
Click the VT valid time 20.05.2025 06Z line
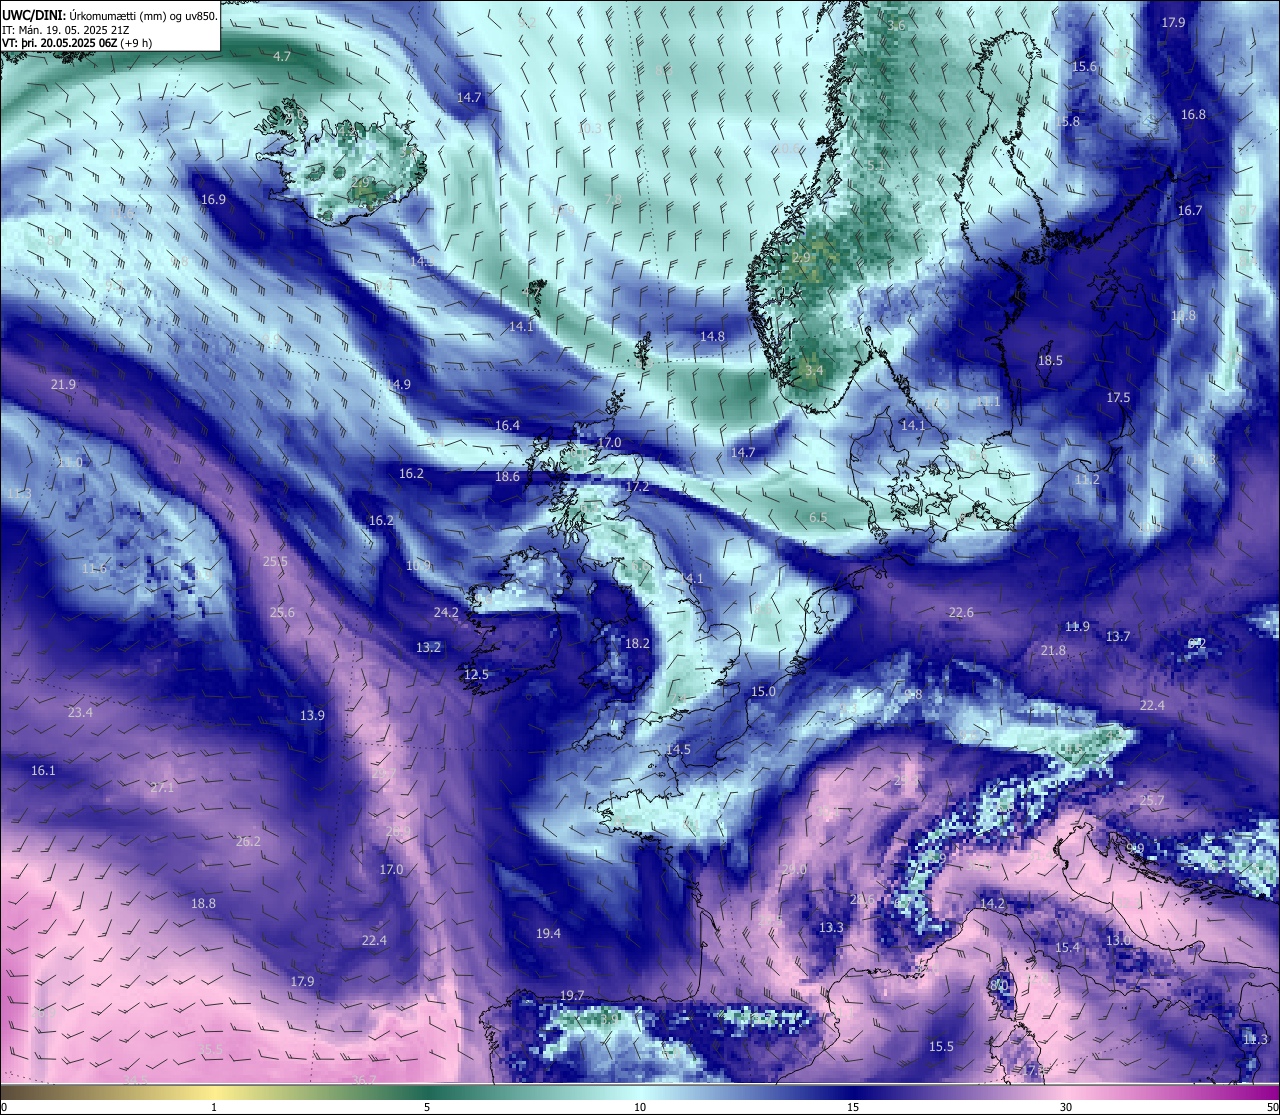pos(77,43)
